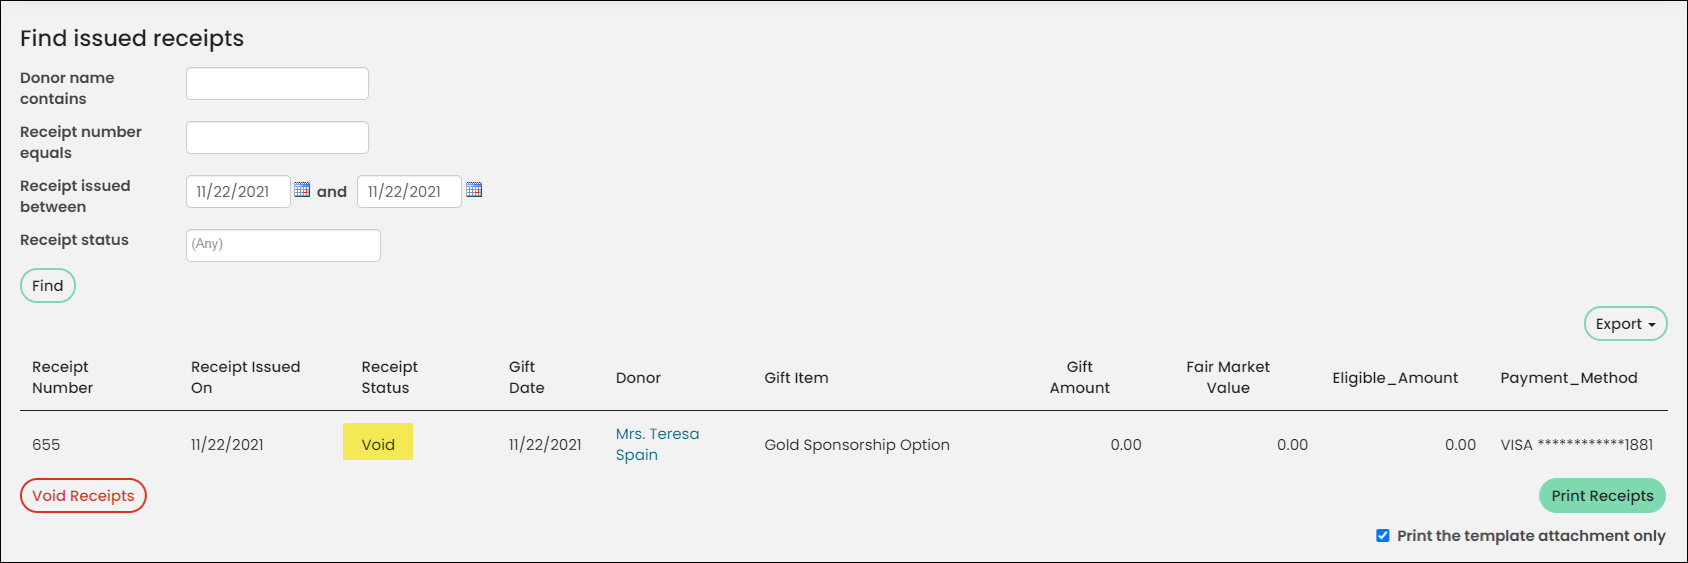This screenshot has height=563, width=1688.
Task: Sort by the Receipt Status column header
Action: (389, 377)
